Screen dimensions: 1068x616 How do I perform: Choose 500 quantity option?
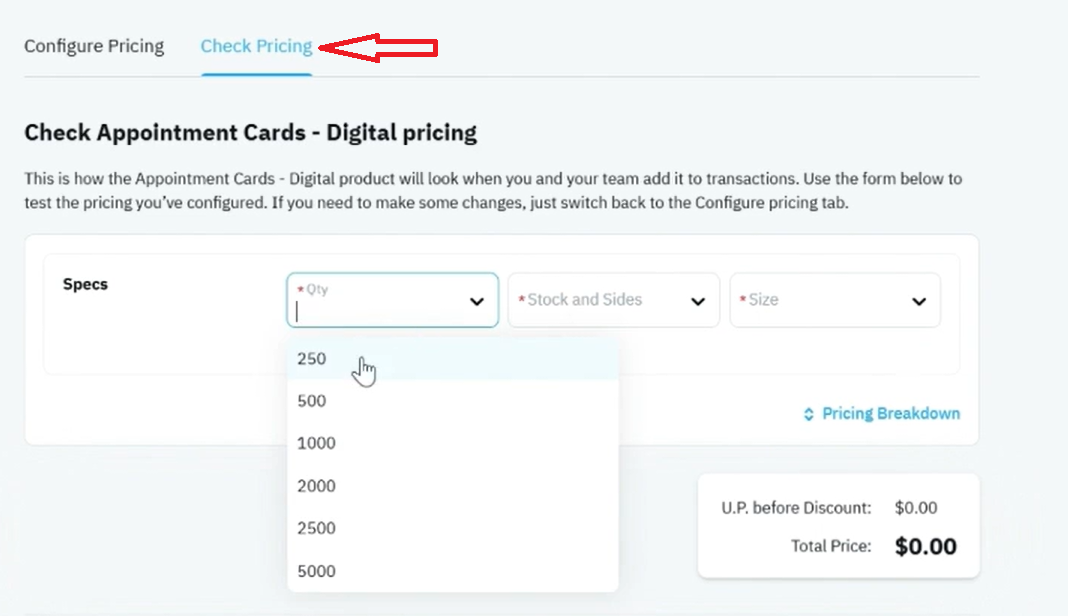click(x=453, y=401)
